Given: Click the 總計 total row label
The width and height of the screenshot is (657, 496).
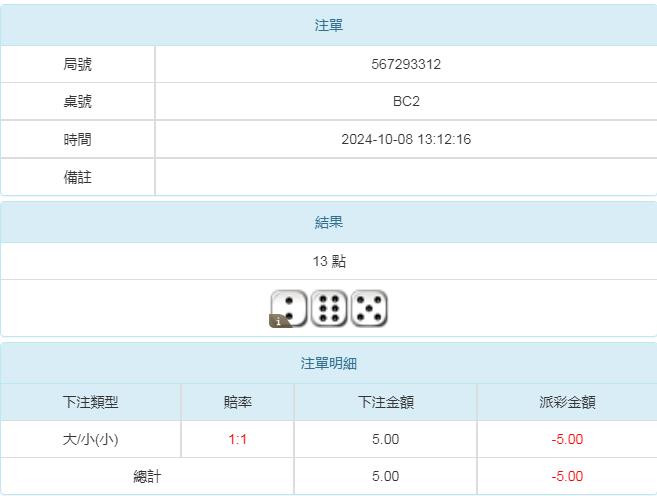Looking at the screenshot, I should click(x=147, y=476).
